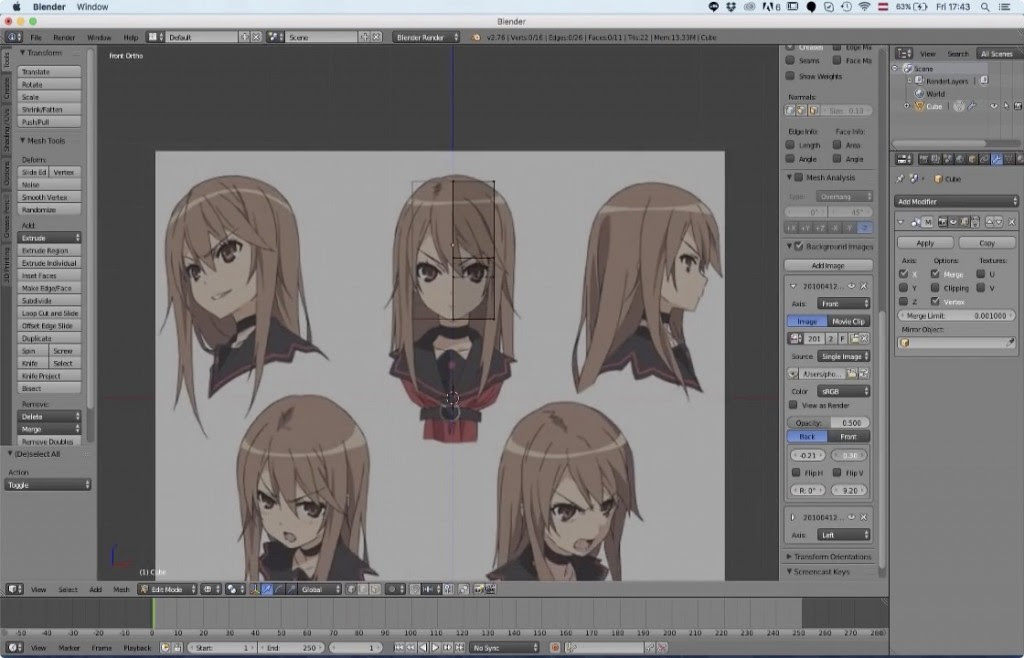Open the Object cube properties tab
1024x658 pixels.
[x=972, y=159]
